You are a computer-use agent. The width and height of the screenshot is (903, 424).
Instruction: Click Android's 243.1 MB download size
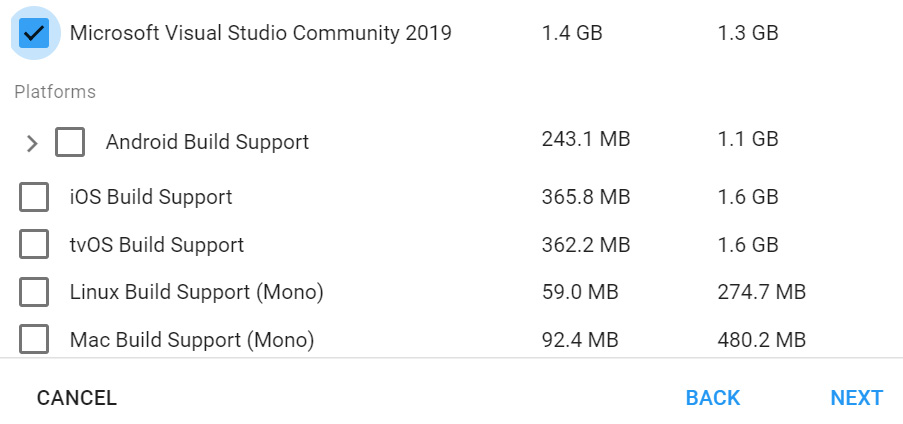(x=586, y=139)
